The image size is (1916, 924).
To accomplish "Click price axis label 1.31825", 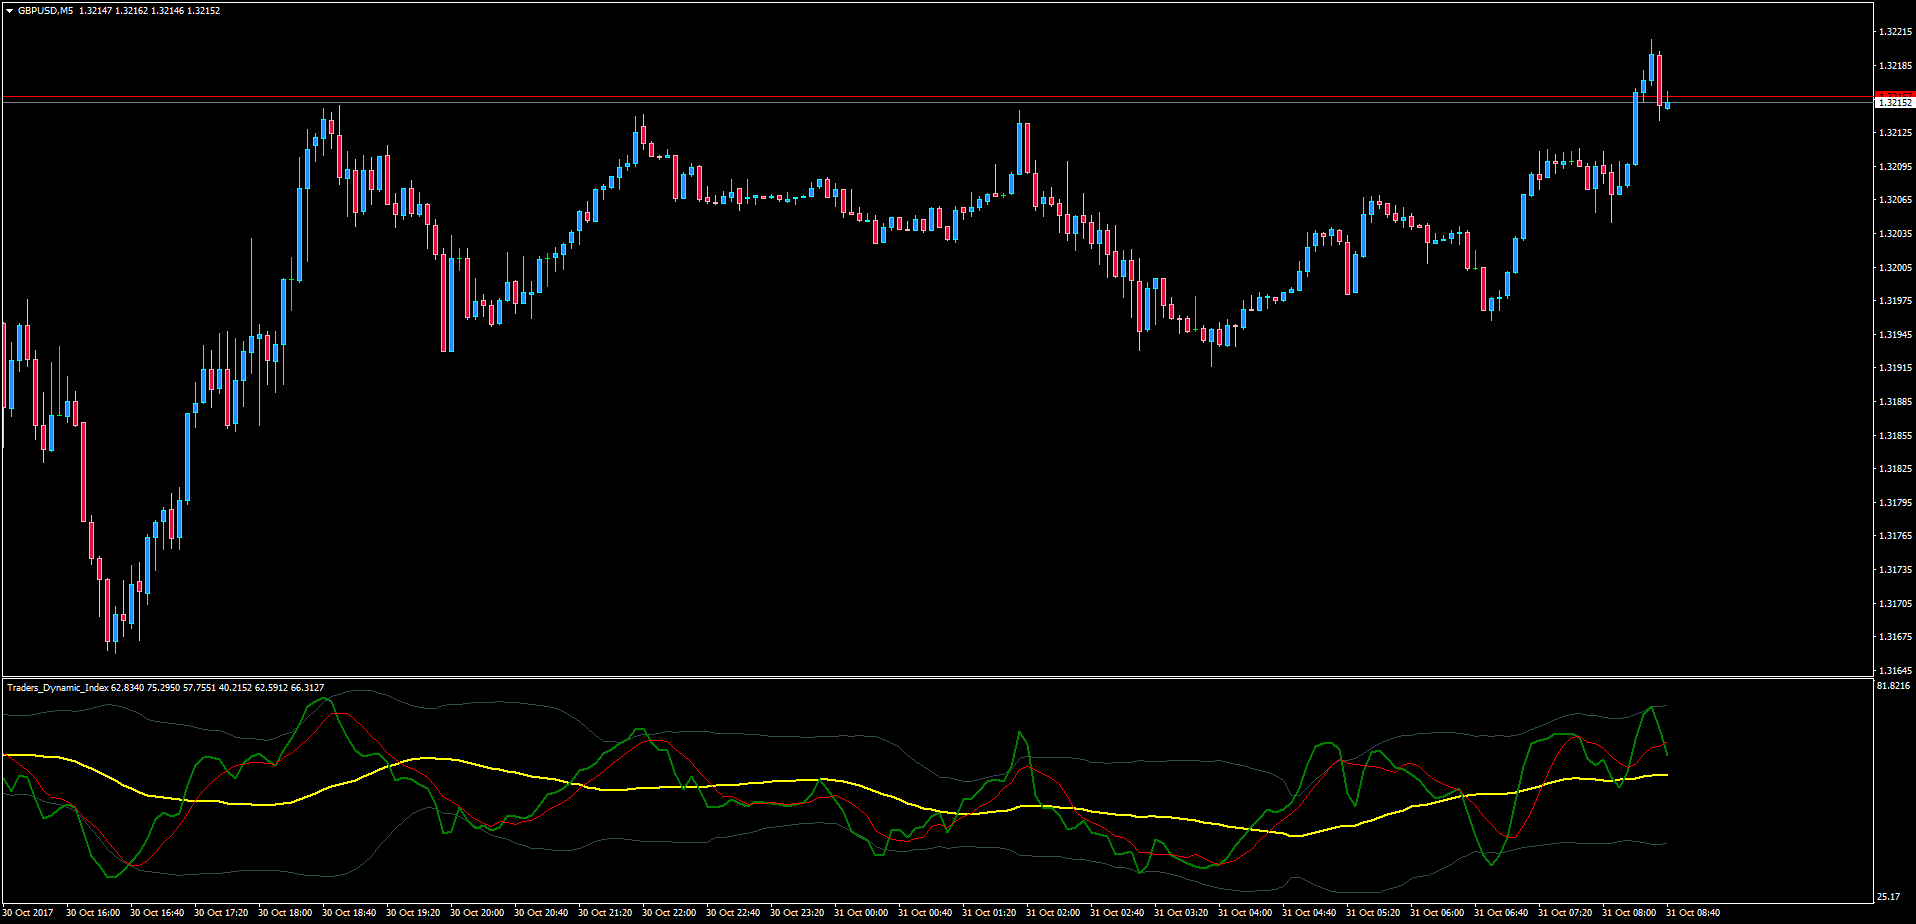I will [1895, 469].
